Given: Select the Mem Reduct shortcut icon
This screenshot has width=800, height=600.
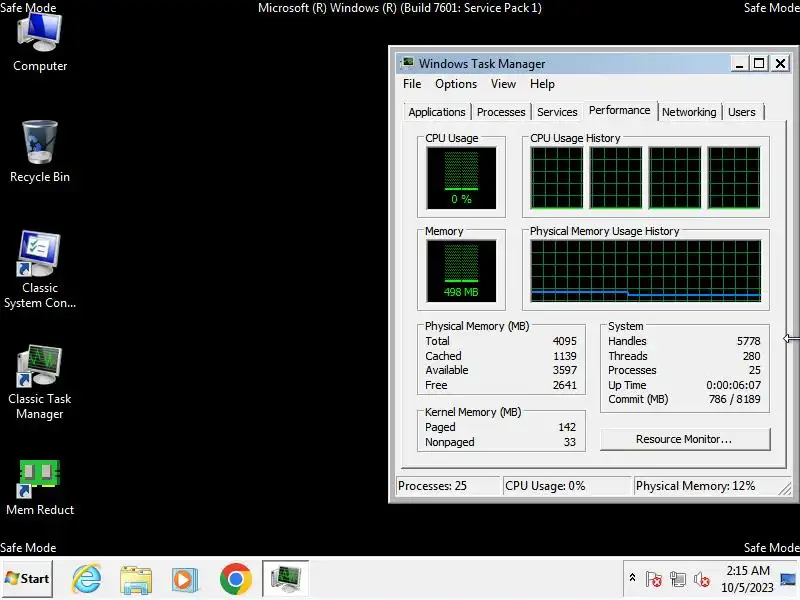Looking at the screenshot, I should coord(40,488).
